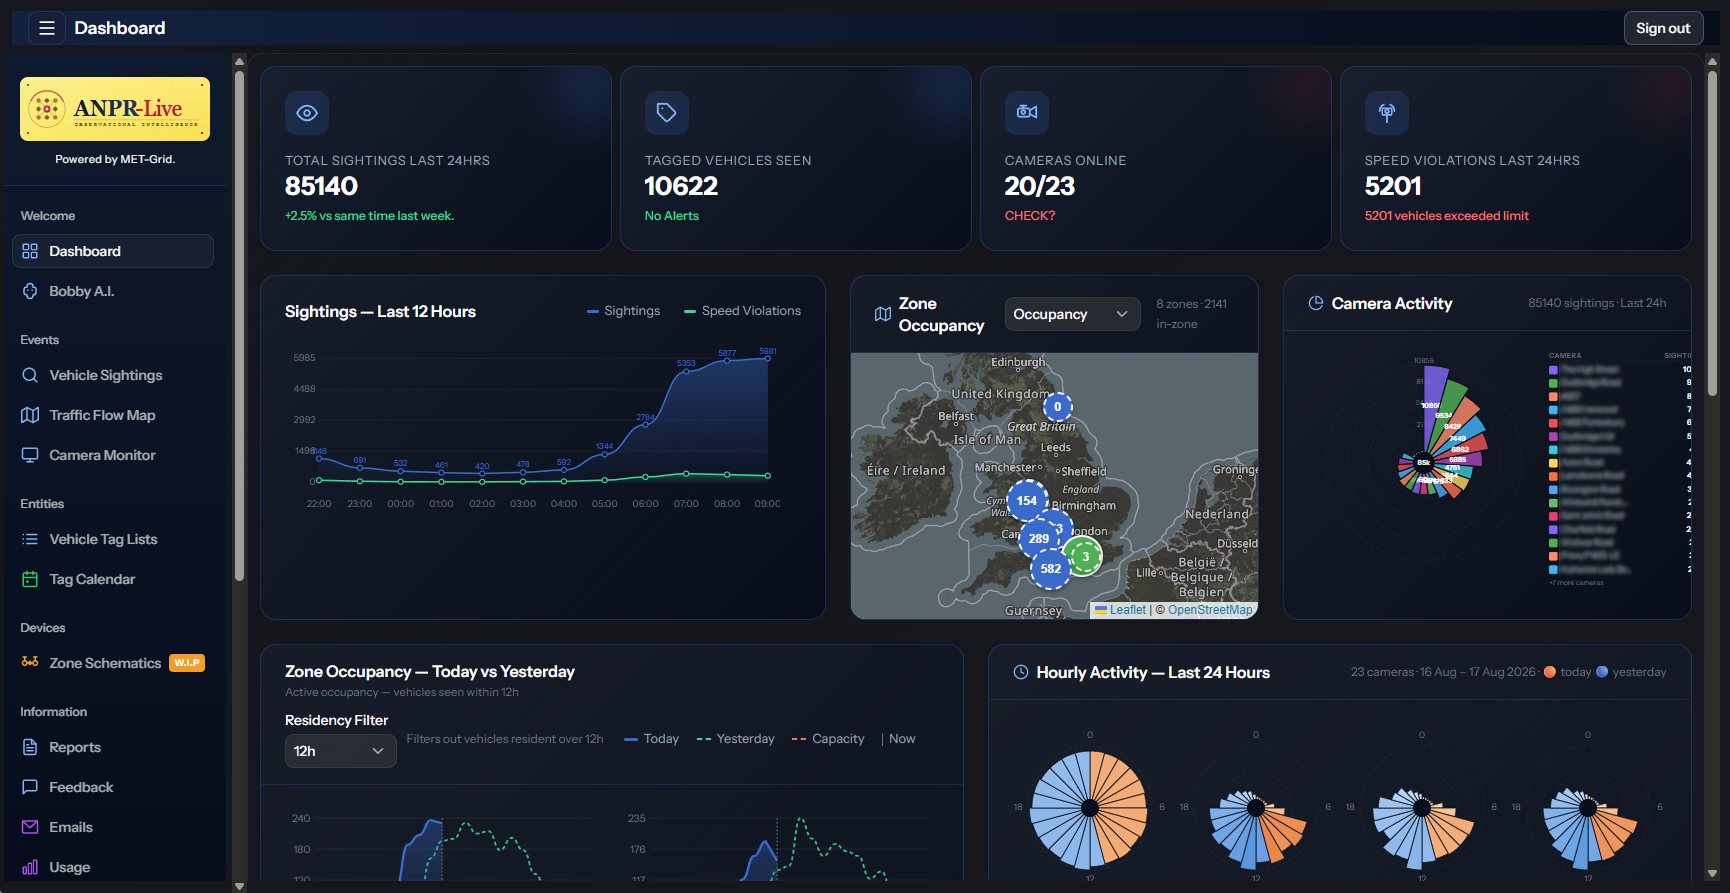The height and width of the screenshot is (893, 1730).
Task: Click the Vehicle Tag Lists icon
Action: (30, 539)
